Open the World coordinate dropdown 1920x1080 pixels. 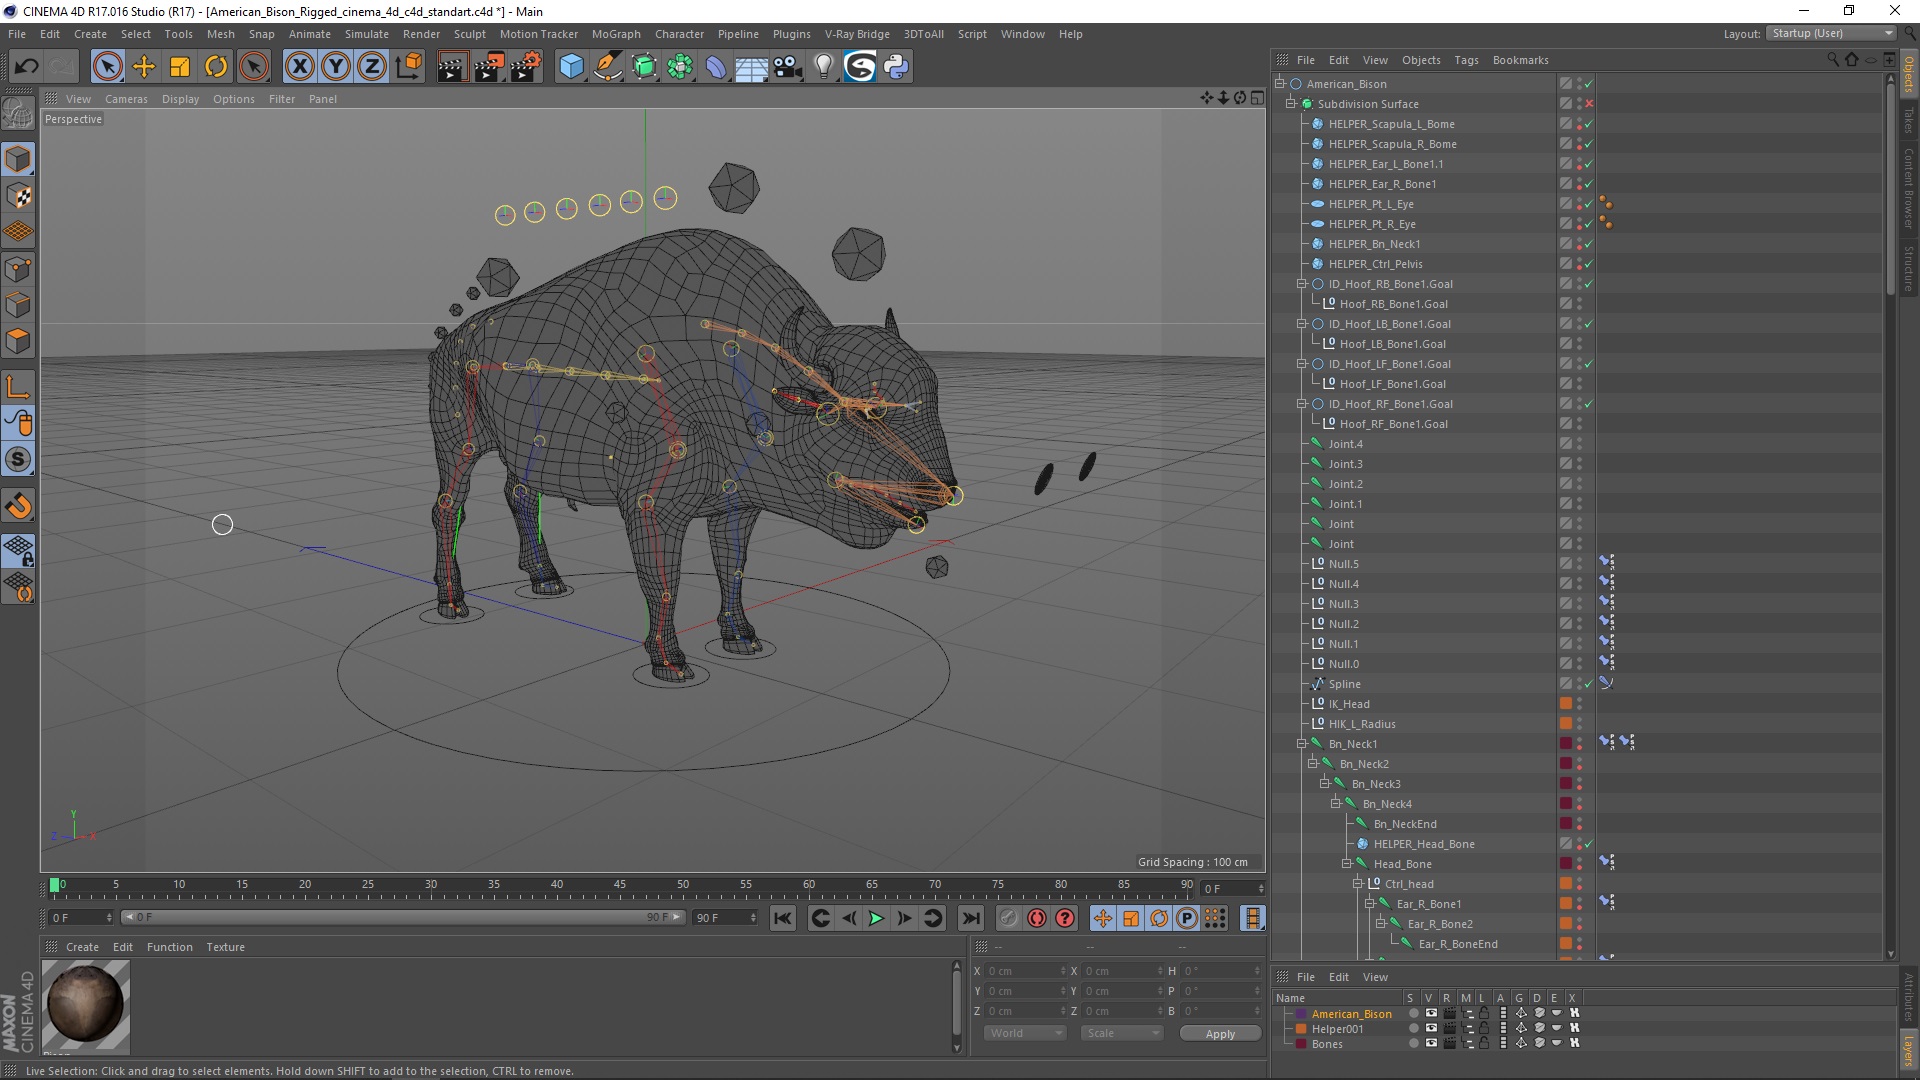click(1025, 1033)
